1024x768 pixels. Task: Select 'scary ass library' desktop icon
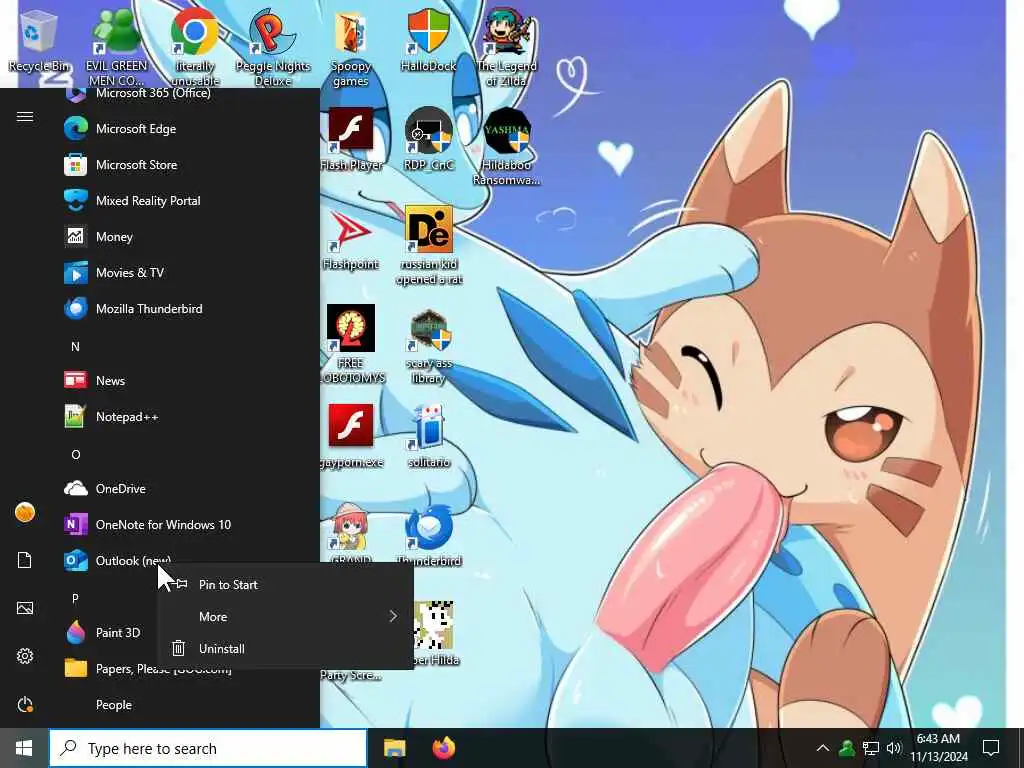[428, 346]
